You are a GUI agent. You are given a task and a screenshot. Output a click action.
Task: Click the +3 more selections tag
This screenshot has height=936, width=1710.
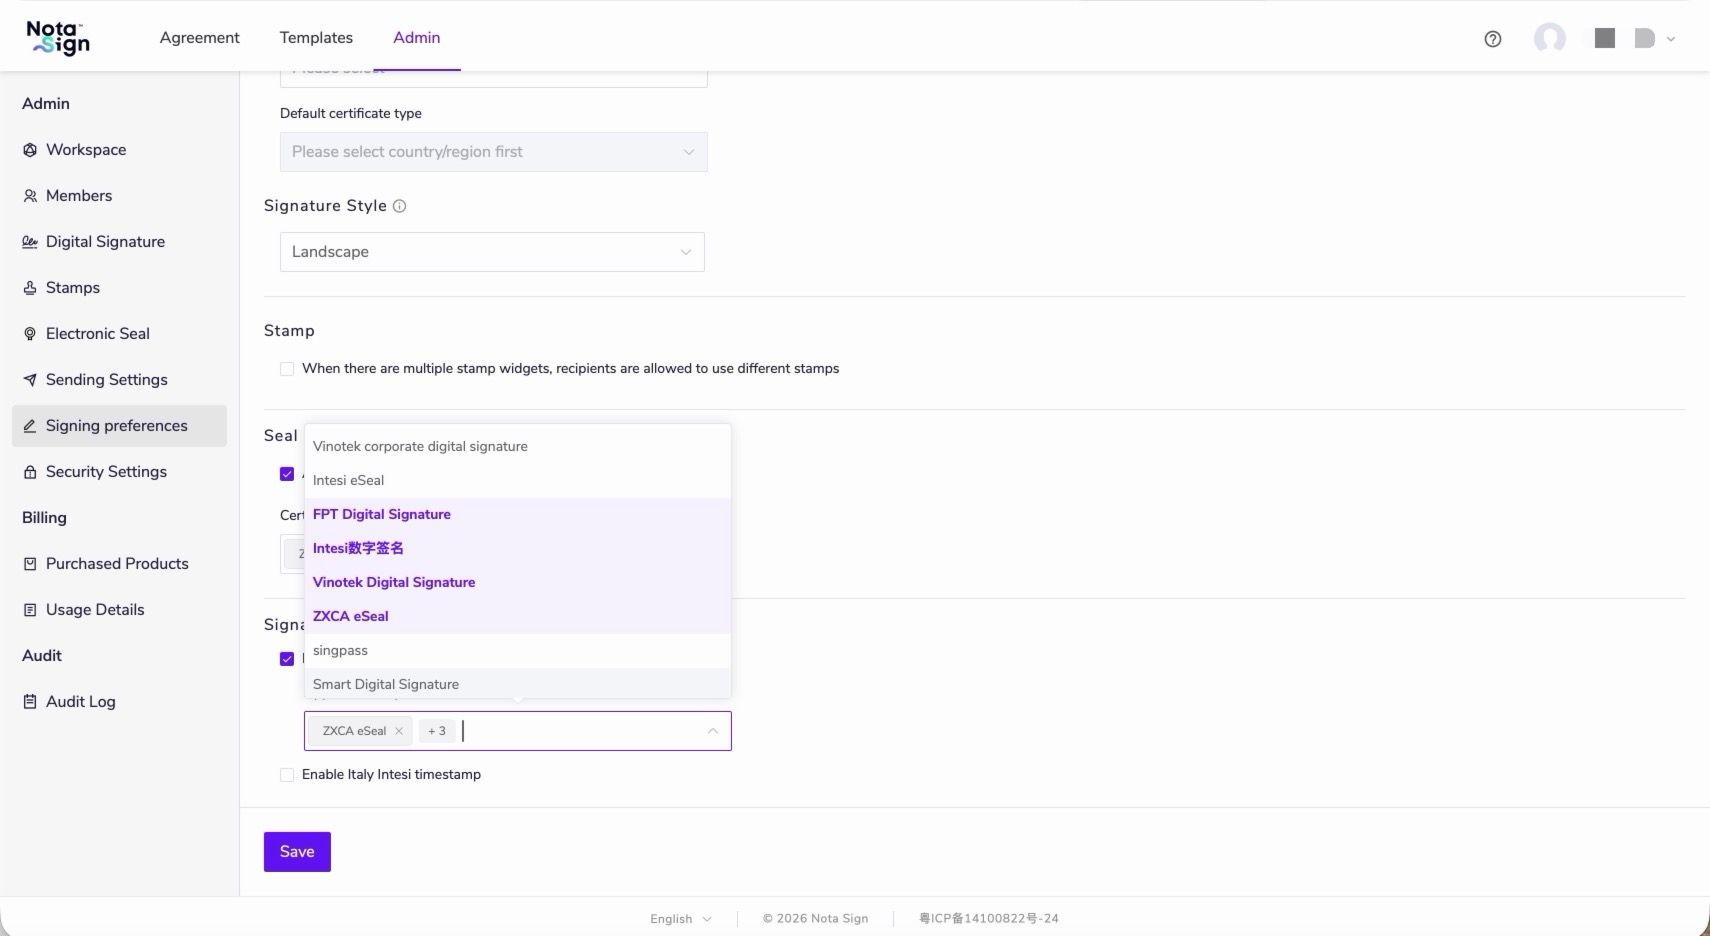coord(437,731)
